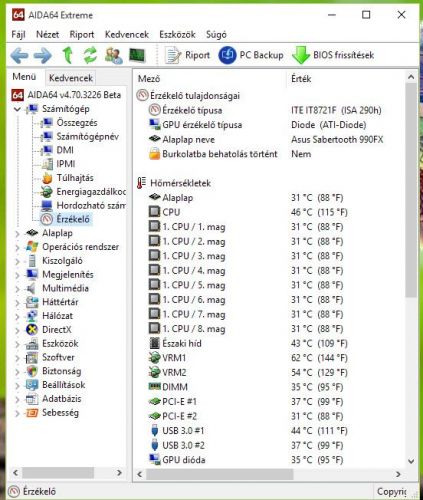This screenshot has height=500, width=423.
Task: Select the USB 3.0 #1 temperature row
Action: [x=248, y=431]
